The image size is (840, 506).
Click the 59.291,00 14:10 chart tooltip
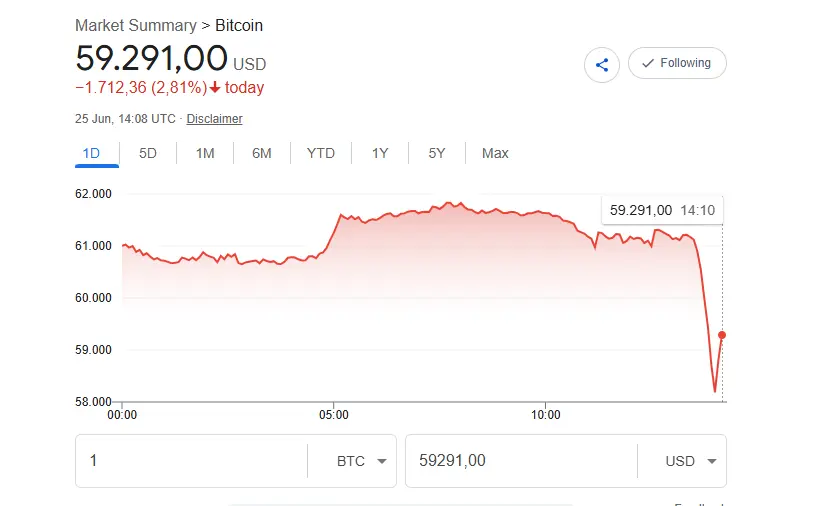(x=662, y=210)
